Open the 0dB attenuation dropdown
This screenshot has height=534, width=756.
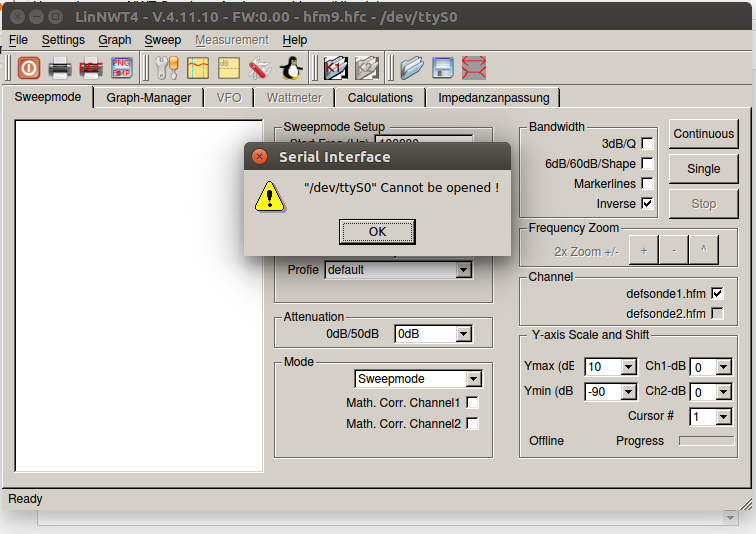point(463,334)
